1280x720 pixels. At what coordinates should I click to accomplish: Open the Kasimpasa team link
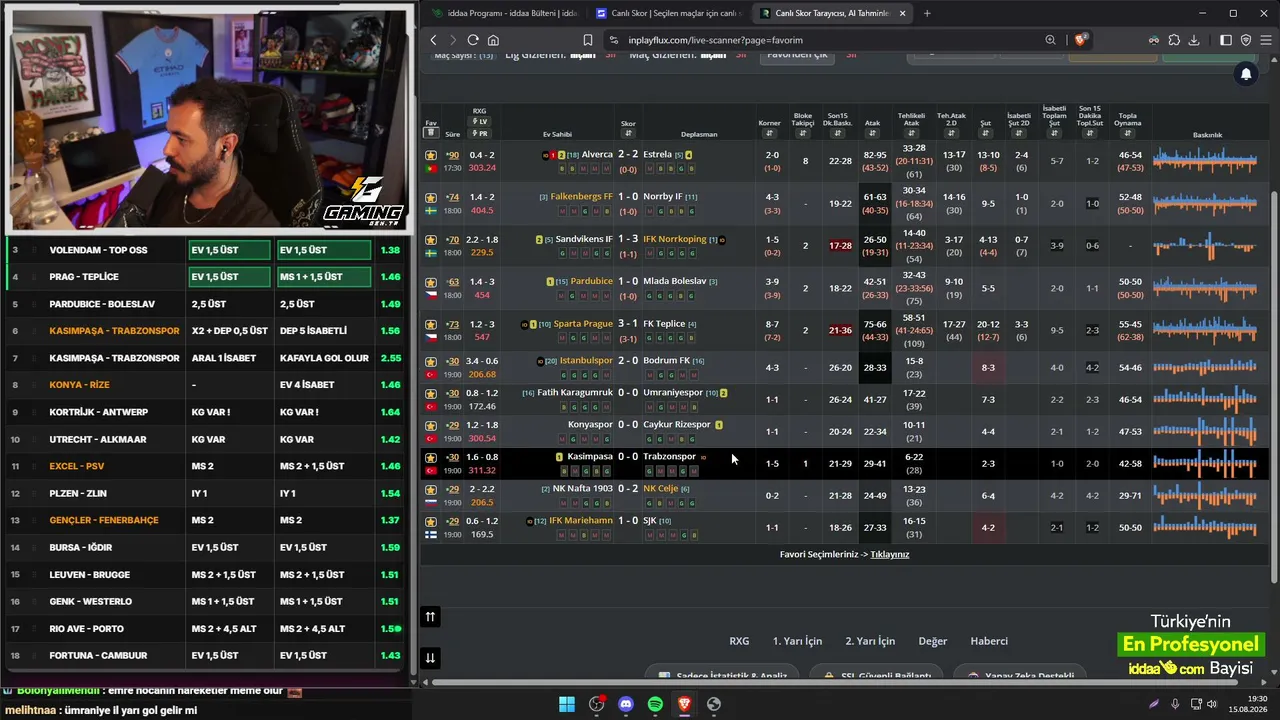click(589, 457)
